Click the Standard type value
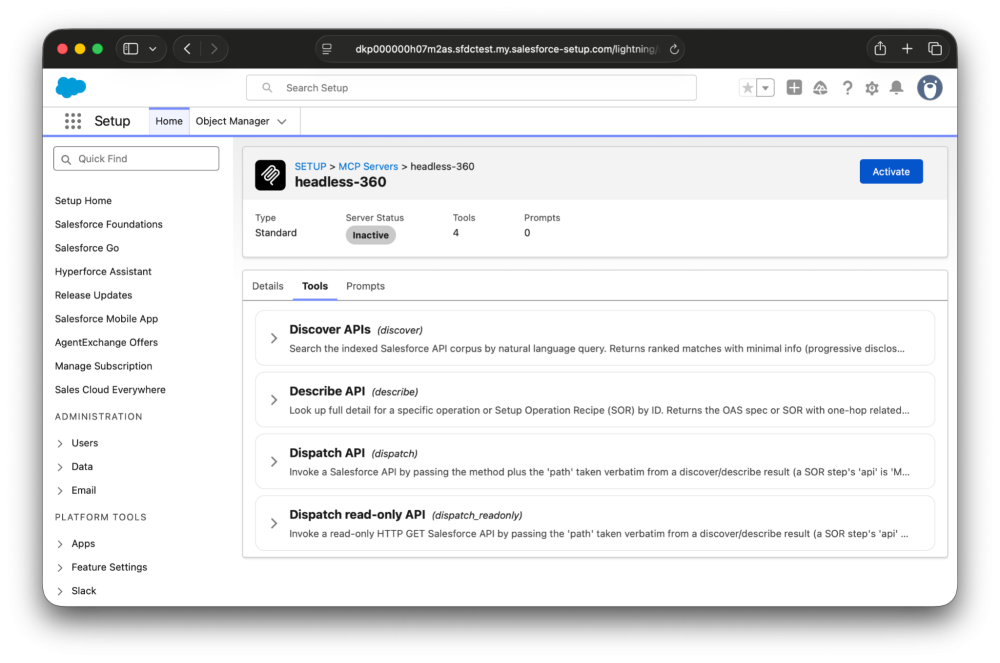The width and height of the screenshot is (1000, 663). click(276, 233)
